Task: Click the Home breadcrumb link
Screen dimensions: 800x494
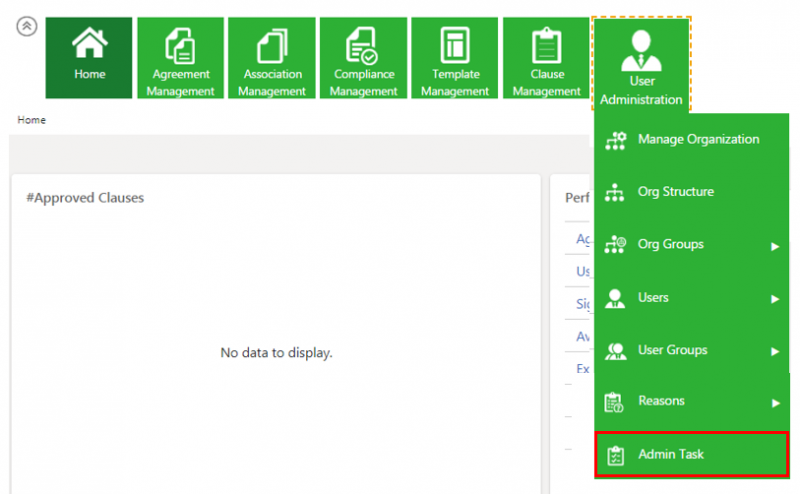Action: pyautogui.click(x=31, y=120)
